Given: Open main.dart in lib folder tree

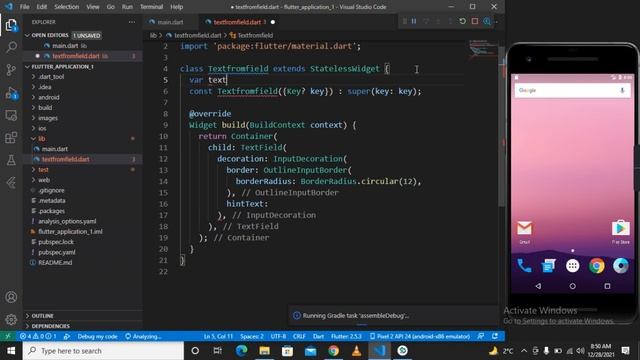Looking at the screenshot, I should [x=55, y=149].
